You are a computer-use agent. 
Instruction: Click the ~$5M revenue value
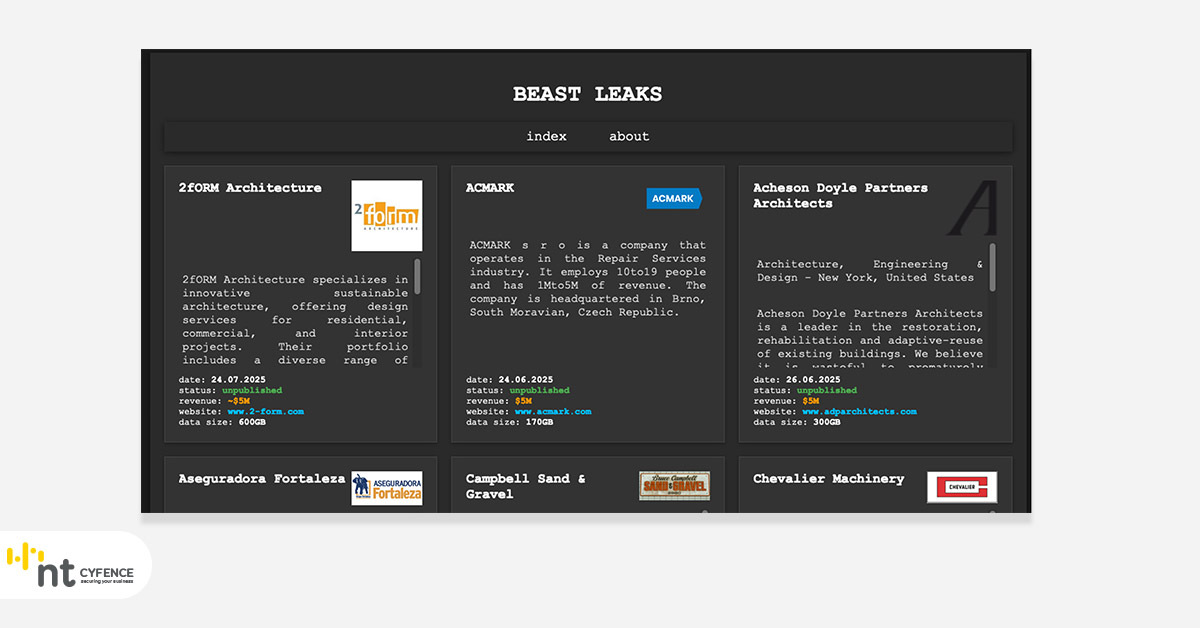tap(238, 401)
